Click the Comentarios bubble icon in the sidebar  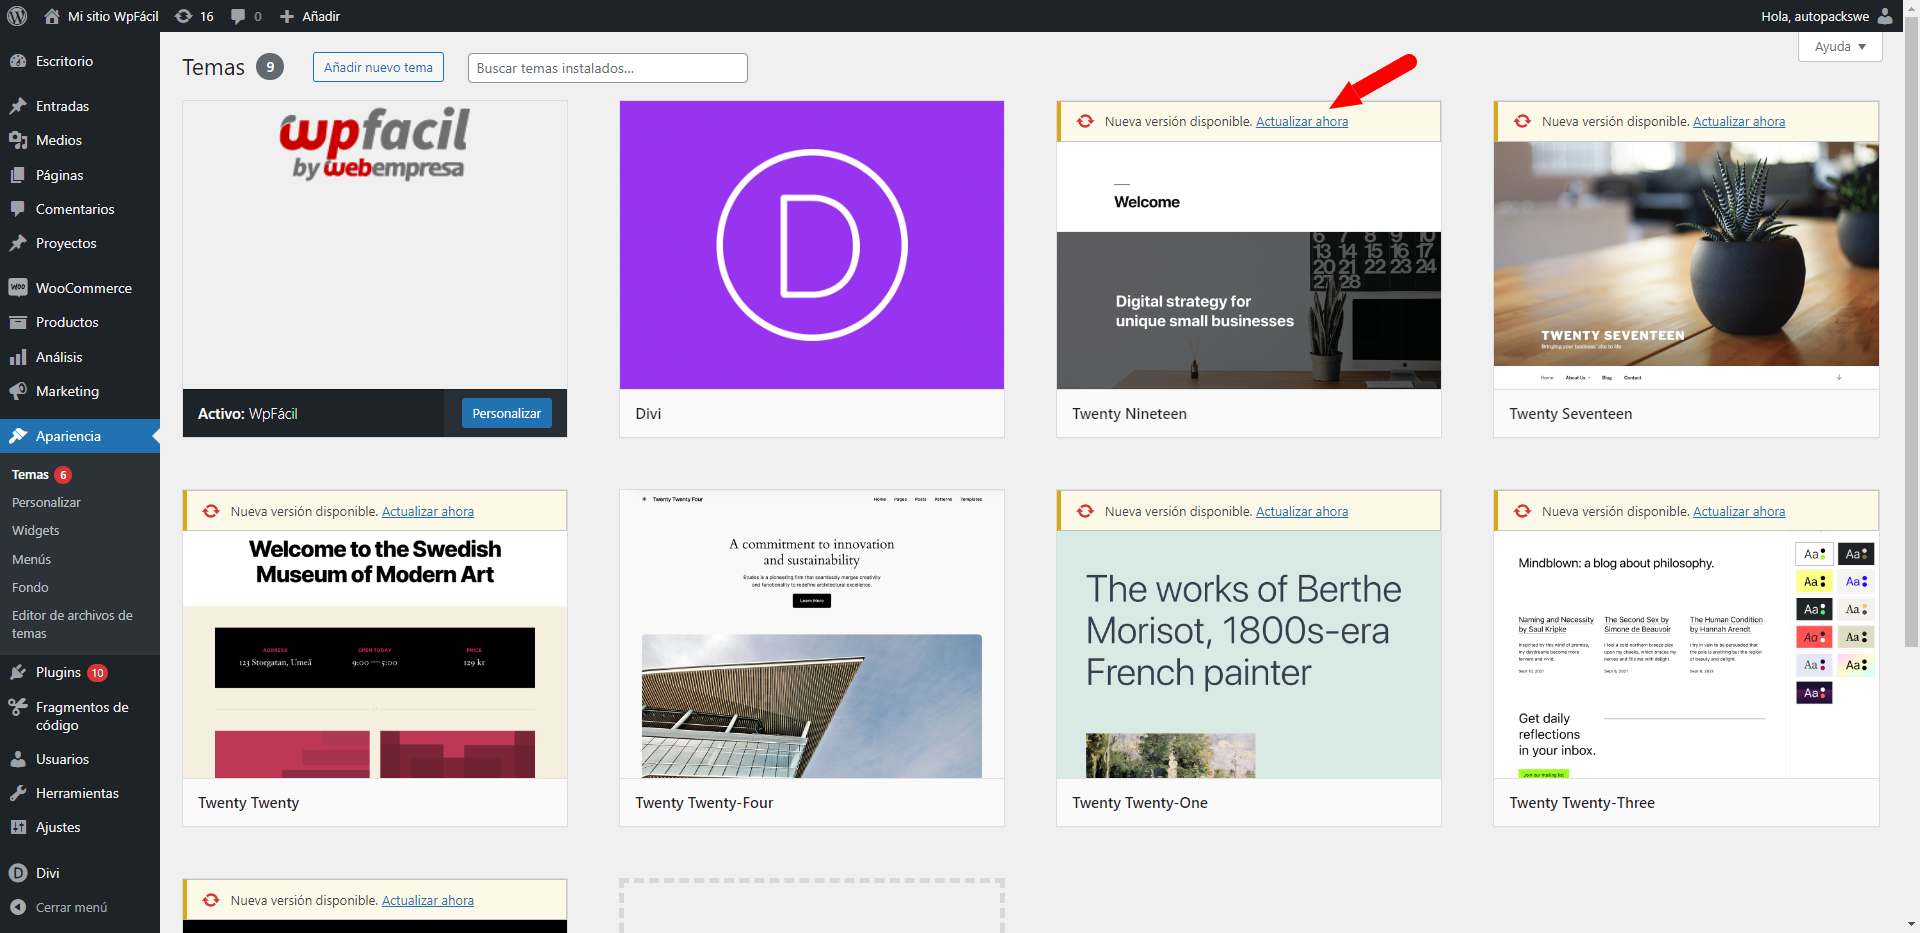coord(18,209)
